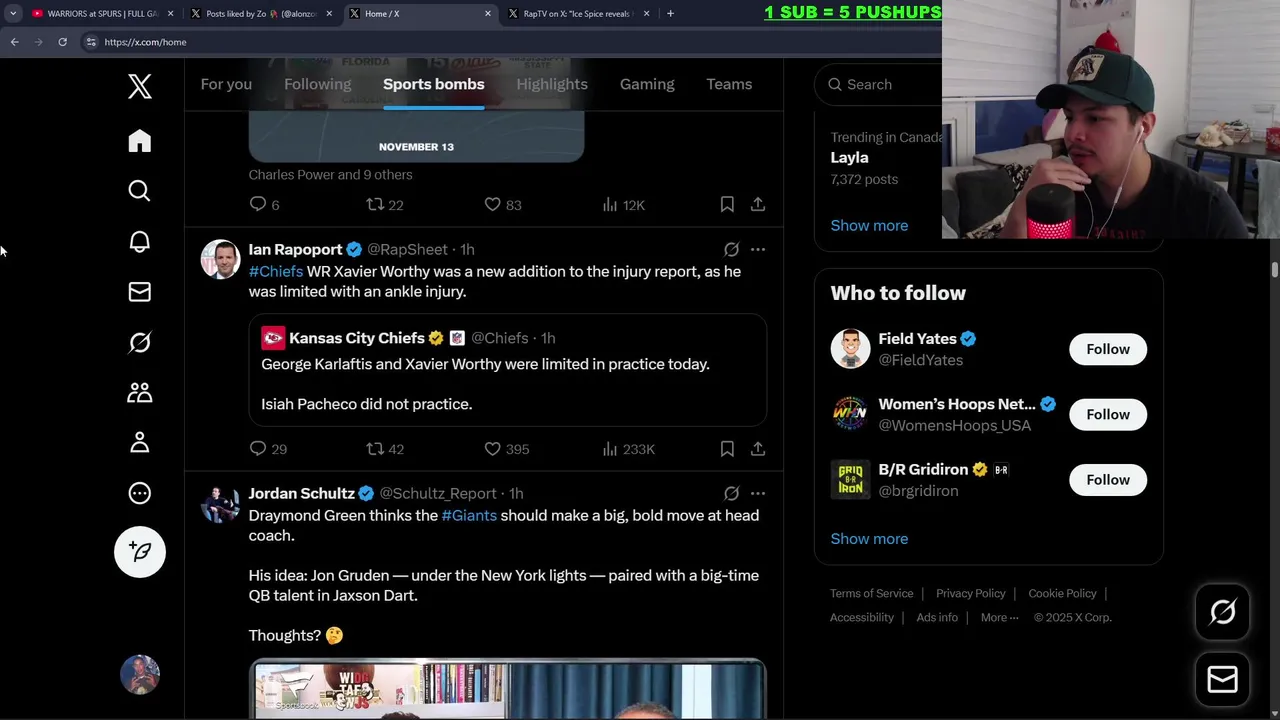Click Show more under Trending

click(x=869, y=225)
